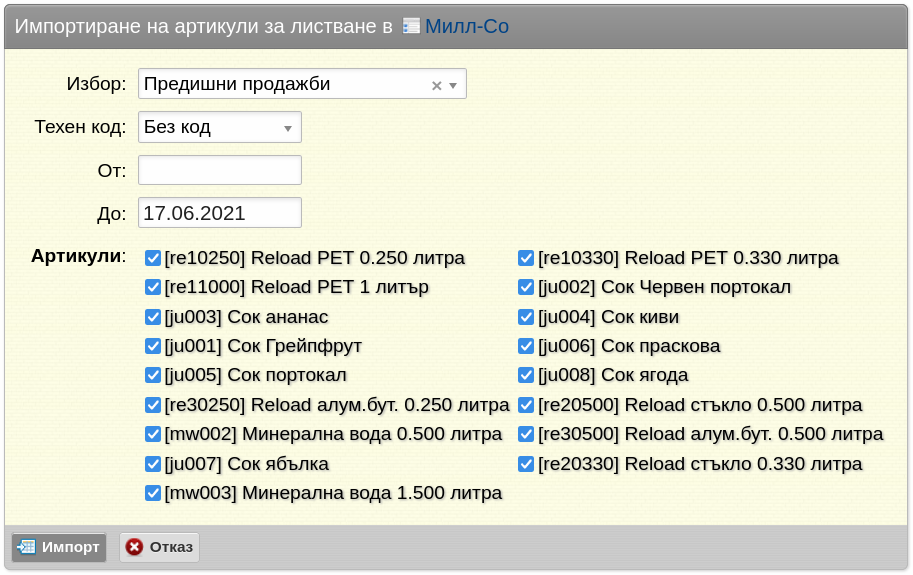
Task: Uncheck [mw003] Минерална вода 1.500 литра
Action: pyautogui.click(x=153, y=493)
